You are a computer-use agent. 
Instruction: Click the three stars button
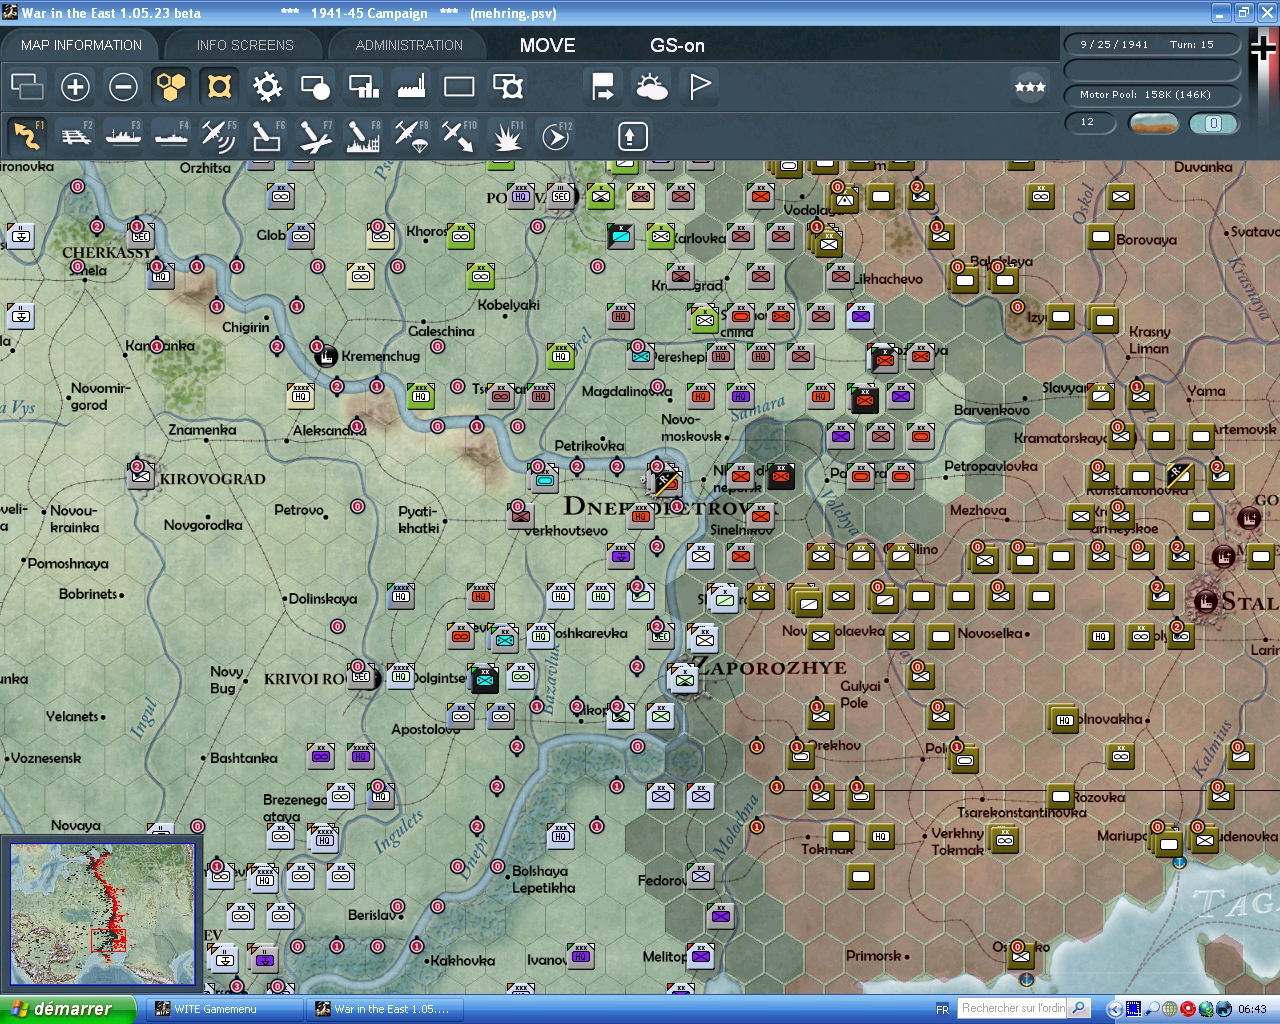coord(1030,87)
